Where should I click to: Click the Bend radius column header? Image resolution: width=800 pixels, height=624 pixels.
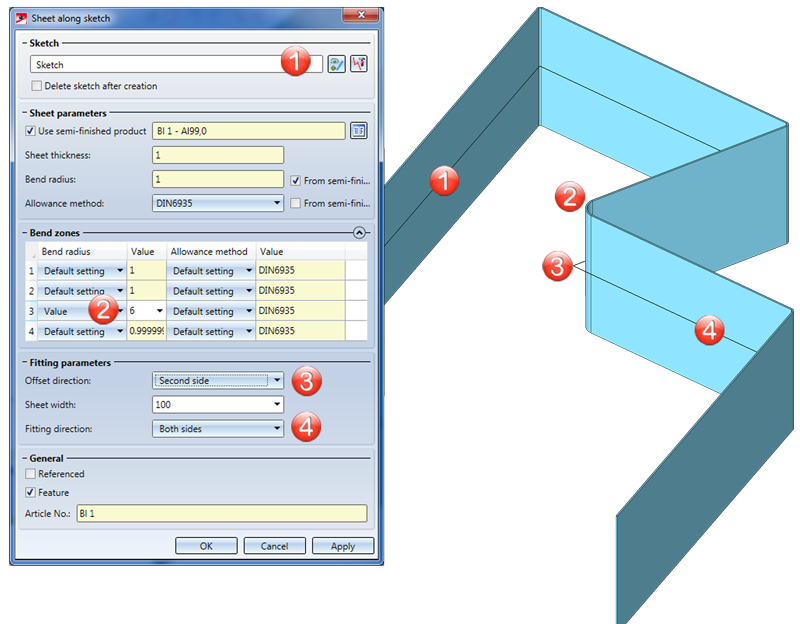82,252
